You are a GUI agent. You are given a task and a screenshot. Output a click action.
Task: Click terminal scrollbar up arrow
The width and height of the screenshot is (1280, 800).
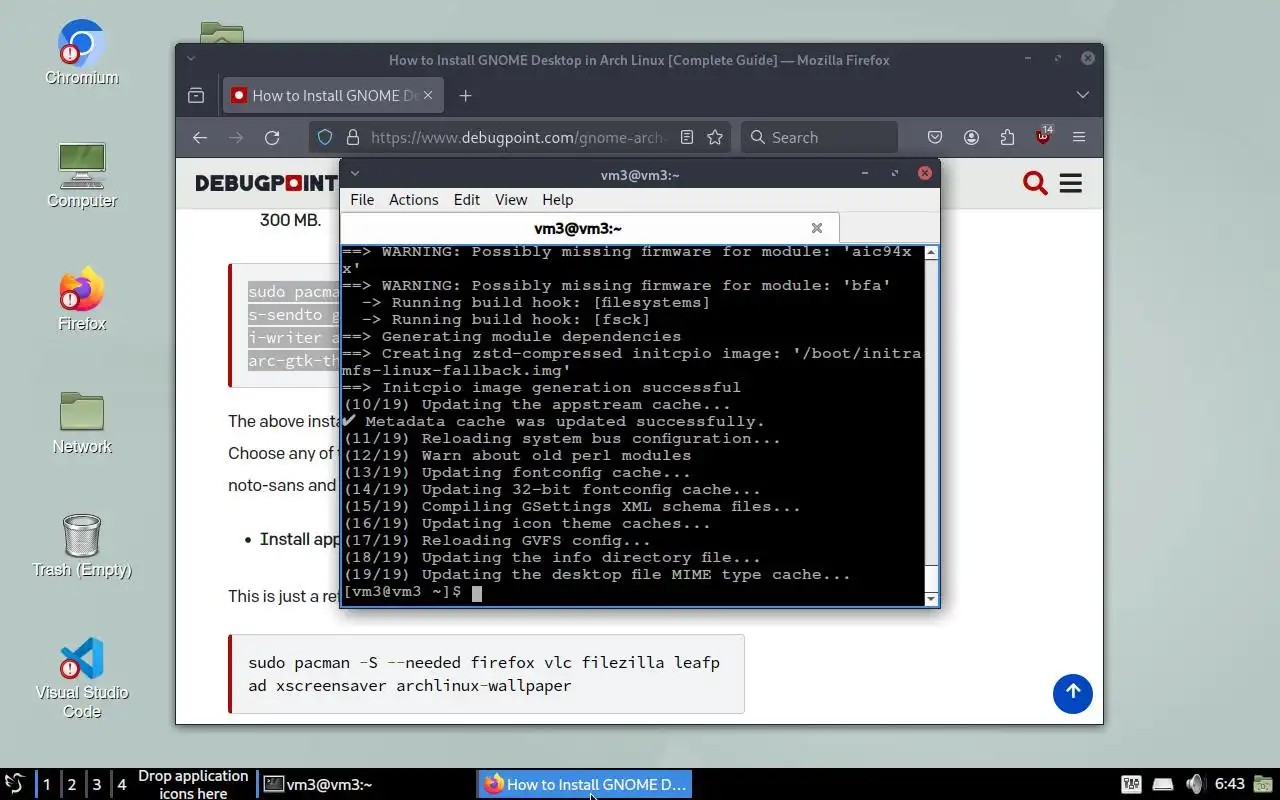[x=931, y=253]
